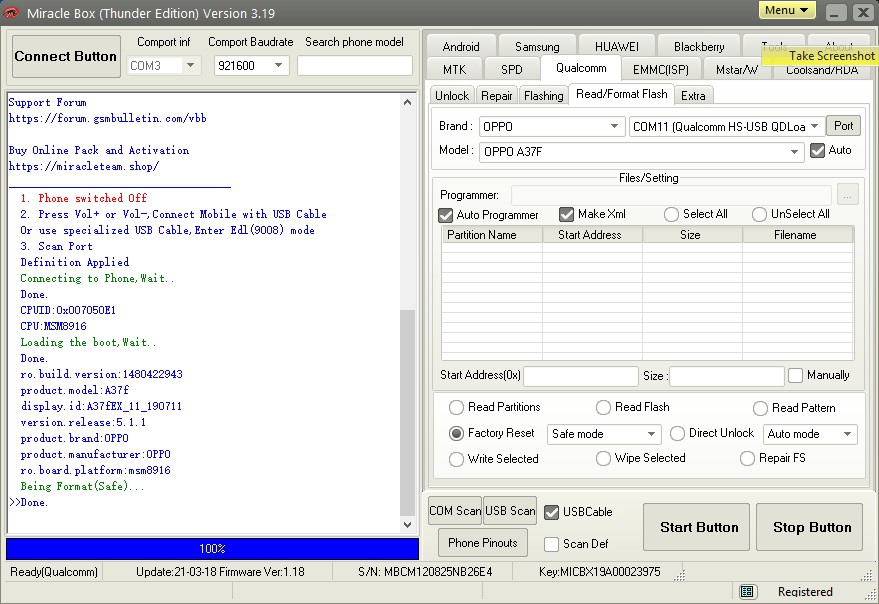Toggle the USBCable checkbox
879x604 pixels.
point(552,512)
